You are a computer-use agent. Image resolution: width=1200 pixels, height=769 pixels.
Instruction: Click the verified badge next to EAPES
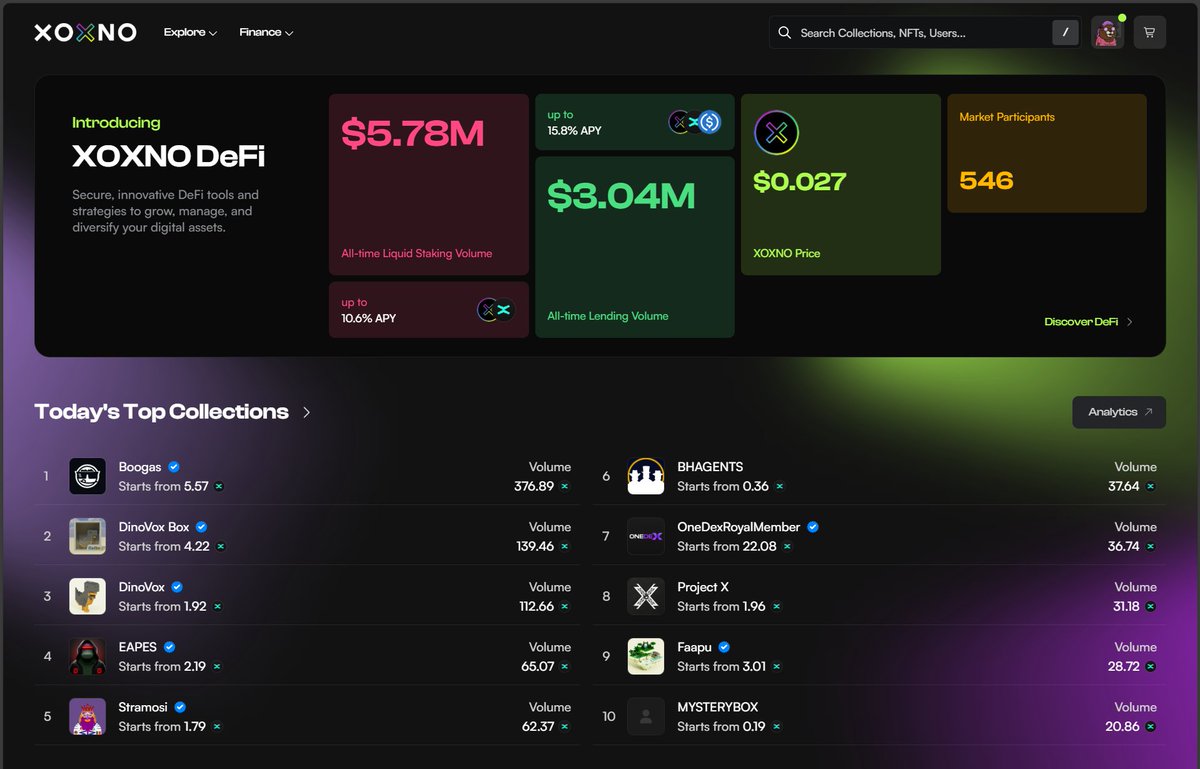coord(169,647)
